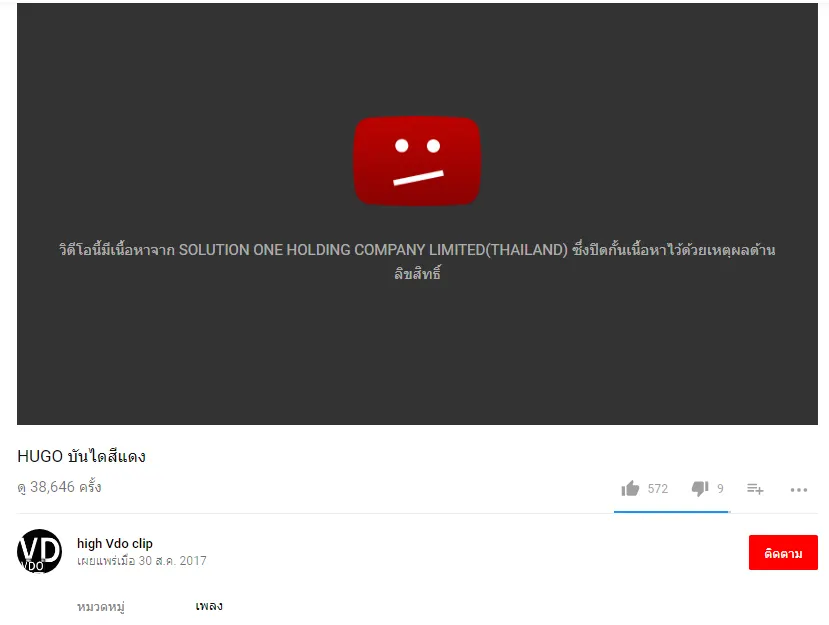Open the add-to-playlist icon
The image size is (829, 625).
[x=755, y=489]
